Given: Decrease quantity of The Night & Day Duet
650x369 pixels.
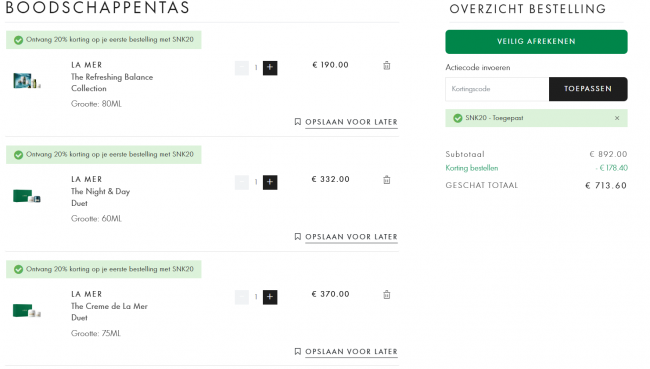Looking at the screenshot, I should tap(242, 182).
